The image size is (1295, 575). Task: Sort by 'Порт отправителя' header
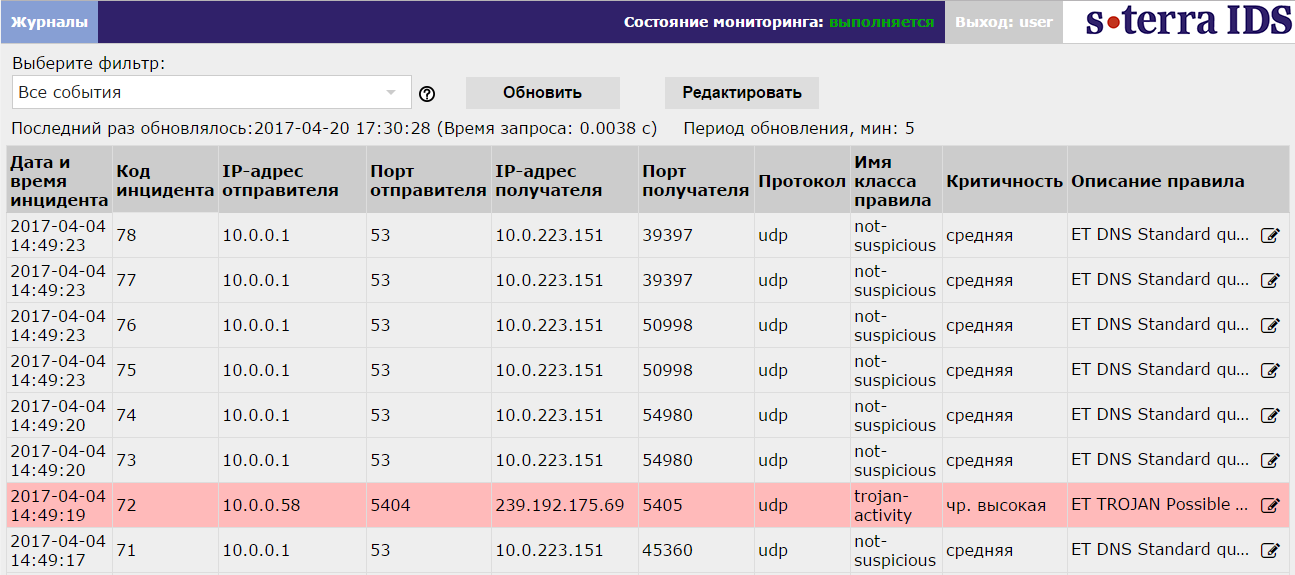(428, 181)
